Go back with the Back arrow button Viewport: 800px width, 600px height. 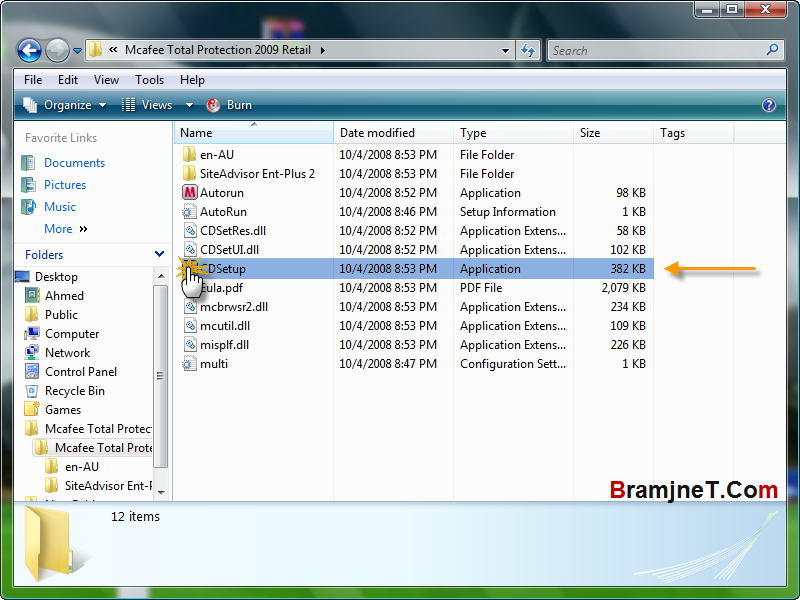(x=29, y=51)
